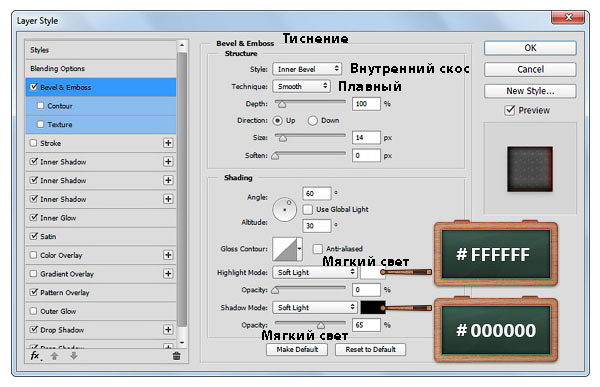Enable the Contour checkbox
The height and width of the screenshot is (387, 600).
pos(41,106)
